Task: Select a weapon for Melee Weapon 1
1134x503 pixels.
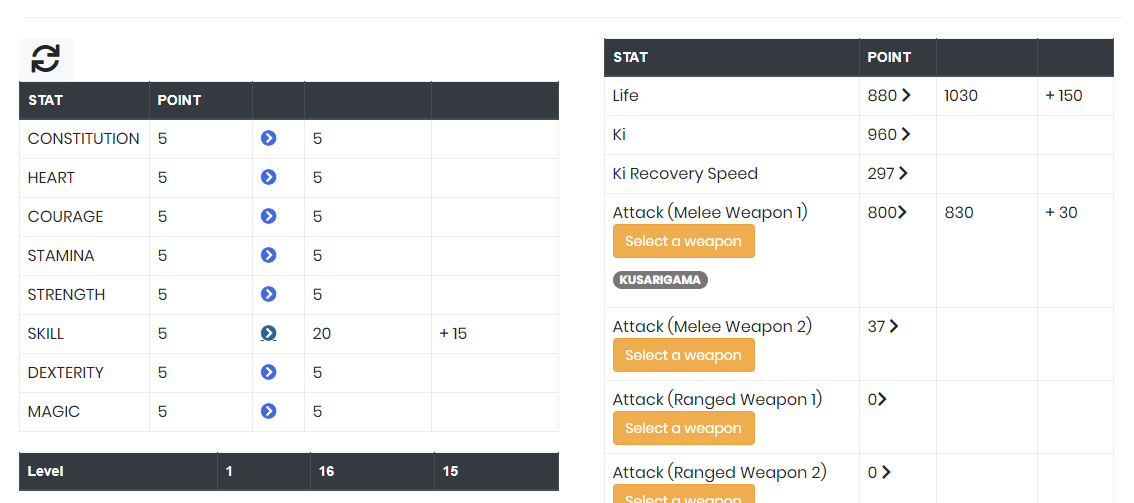Action: tap(683, 241)
